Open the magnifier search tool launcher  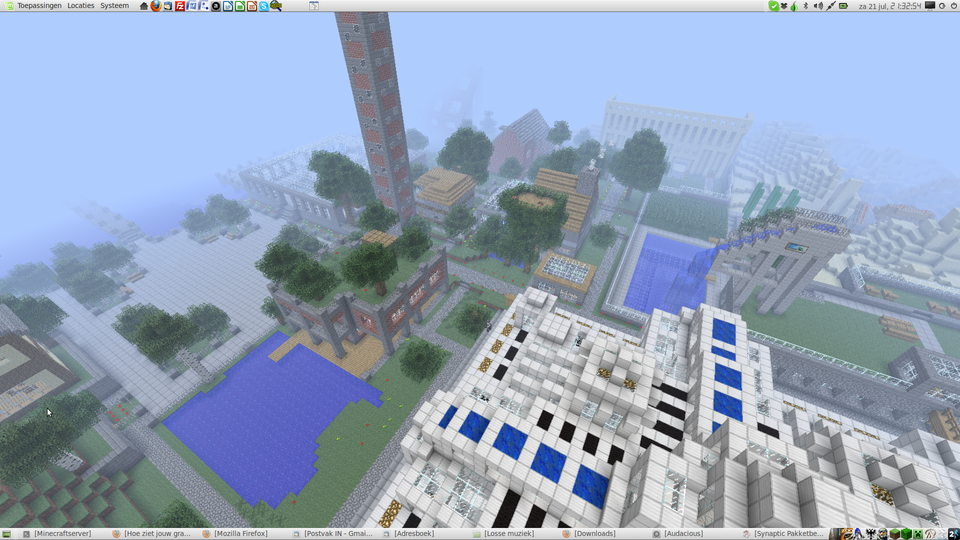pyautogui.click(x=276, y=6)
